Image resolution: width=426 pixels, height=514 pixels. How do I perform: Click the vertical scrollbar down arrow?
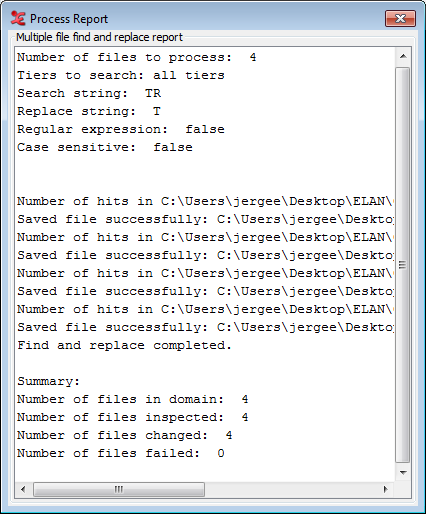[x=403, y=473]
